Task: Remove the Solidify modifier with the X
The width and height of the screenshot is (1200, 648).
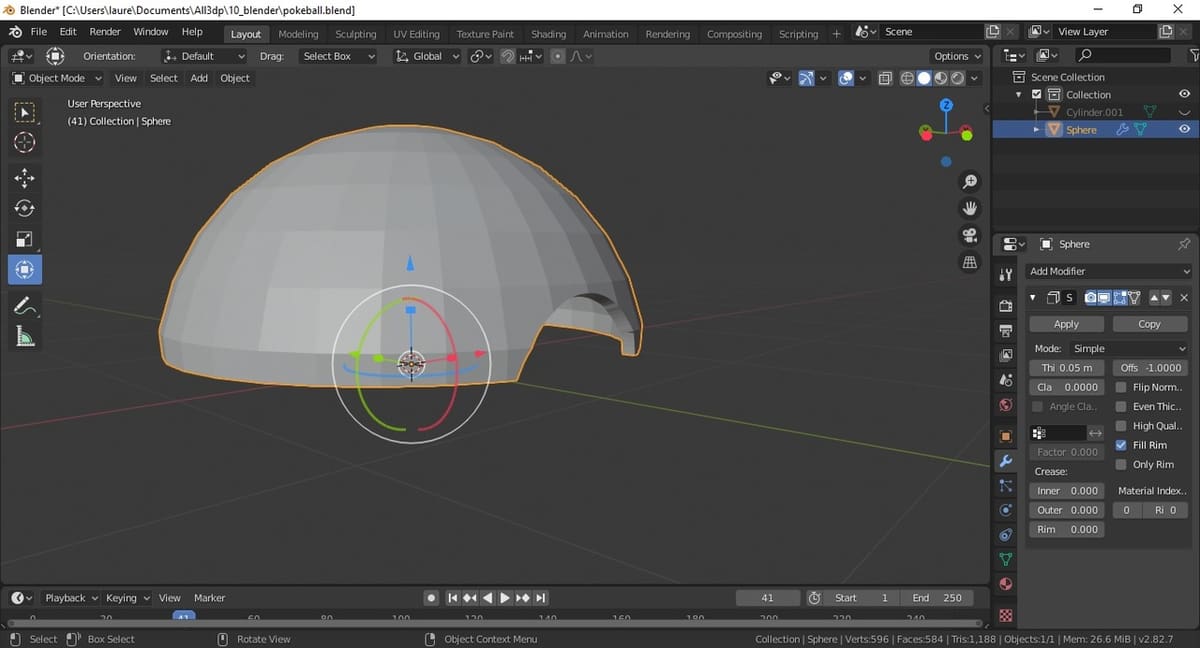Action: tap(1184, 298)
